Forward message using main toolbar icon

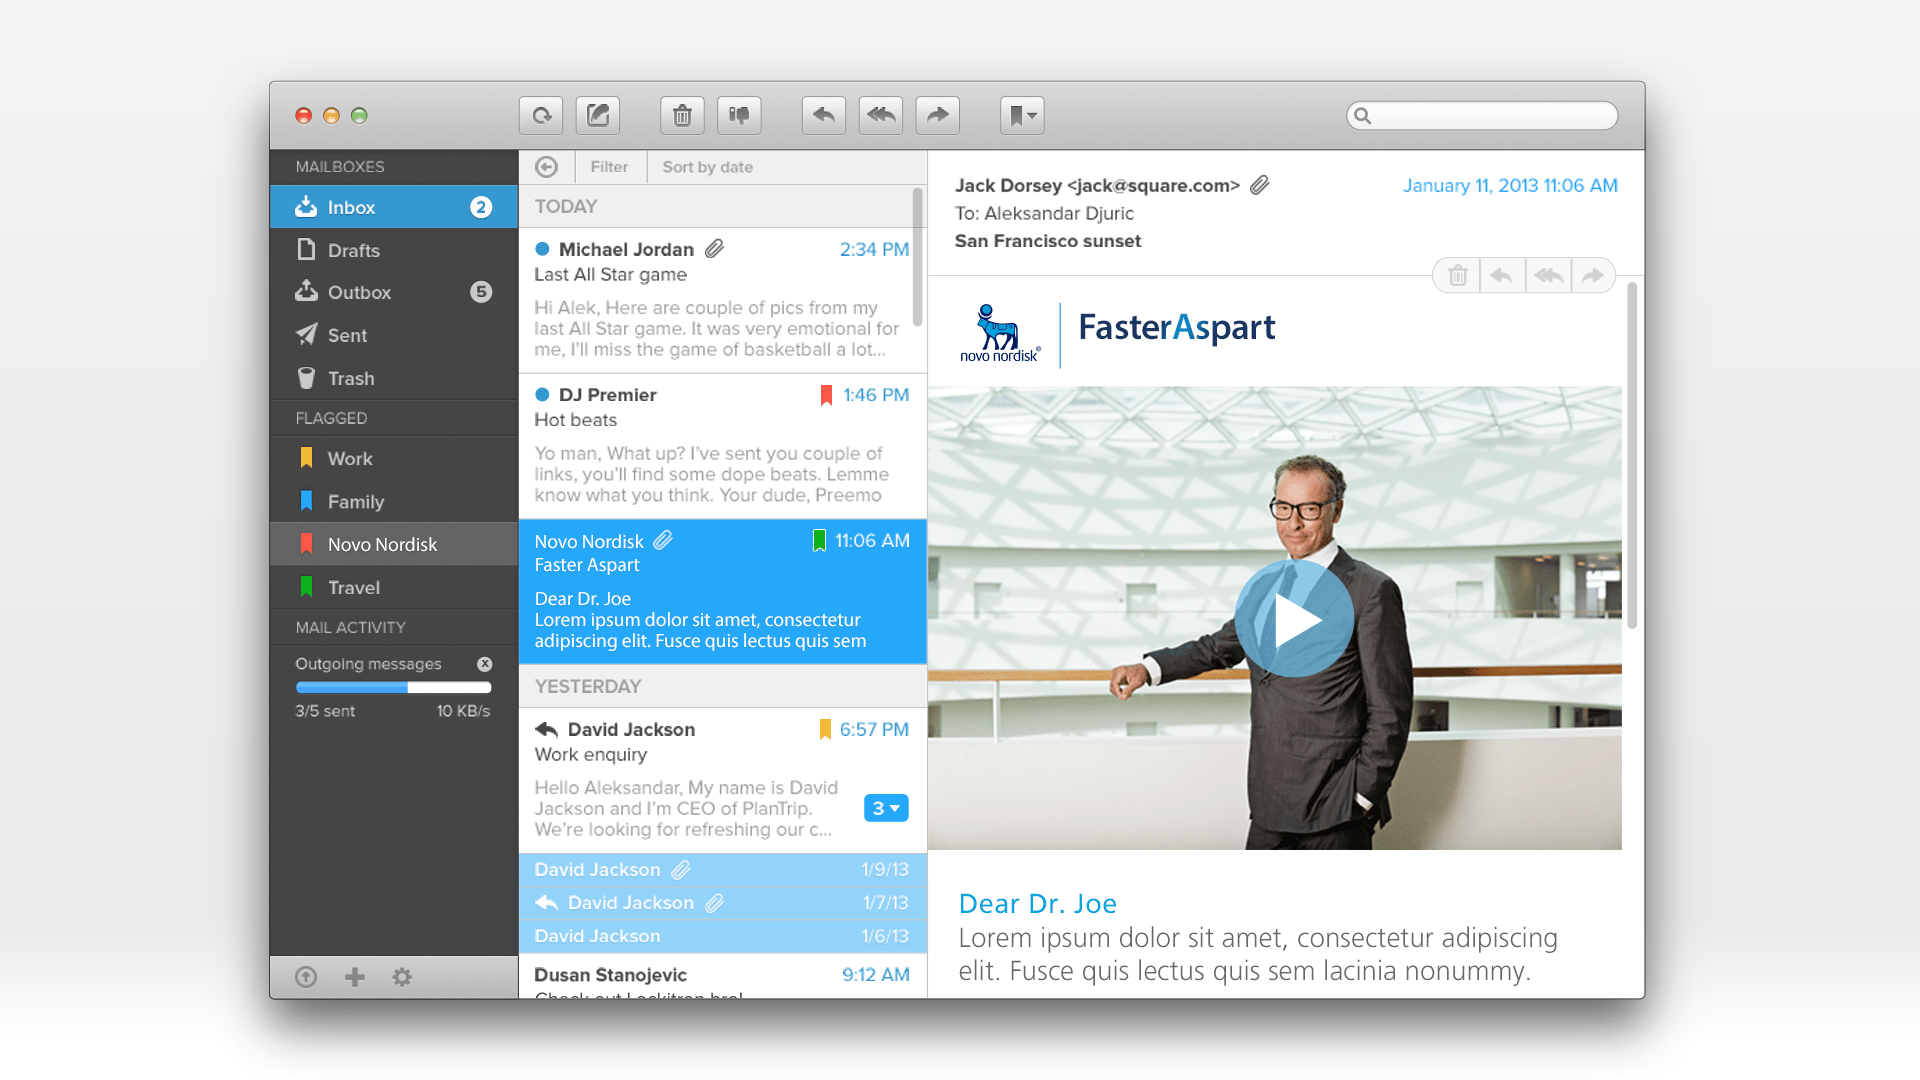pyautogui.click(x=938, y=116)
